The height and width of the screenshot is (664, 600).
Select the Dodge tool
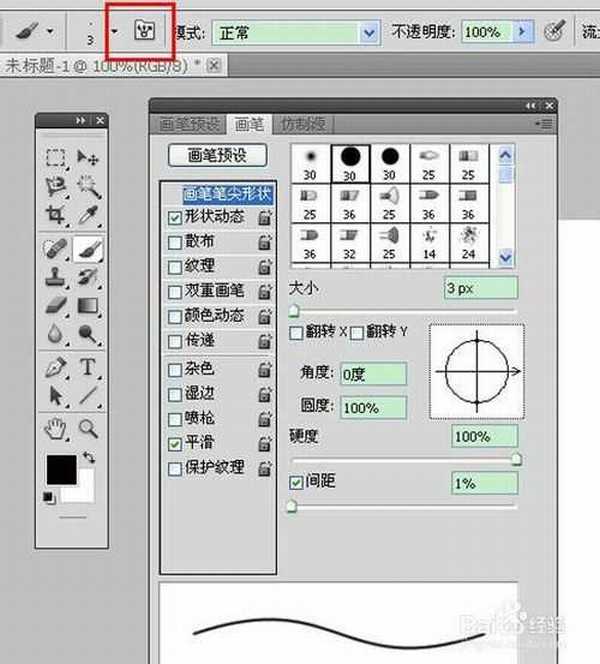point(88,334)
